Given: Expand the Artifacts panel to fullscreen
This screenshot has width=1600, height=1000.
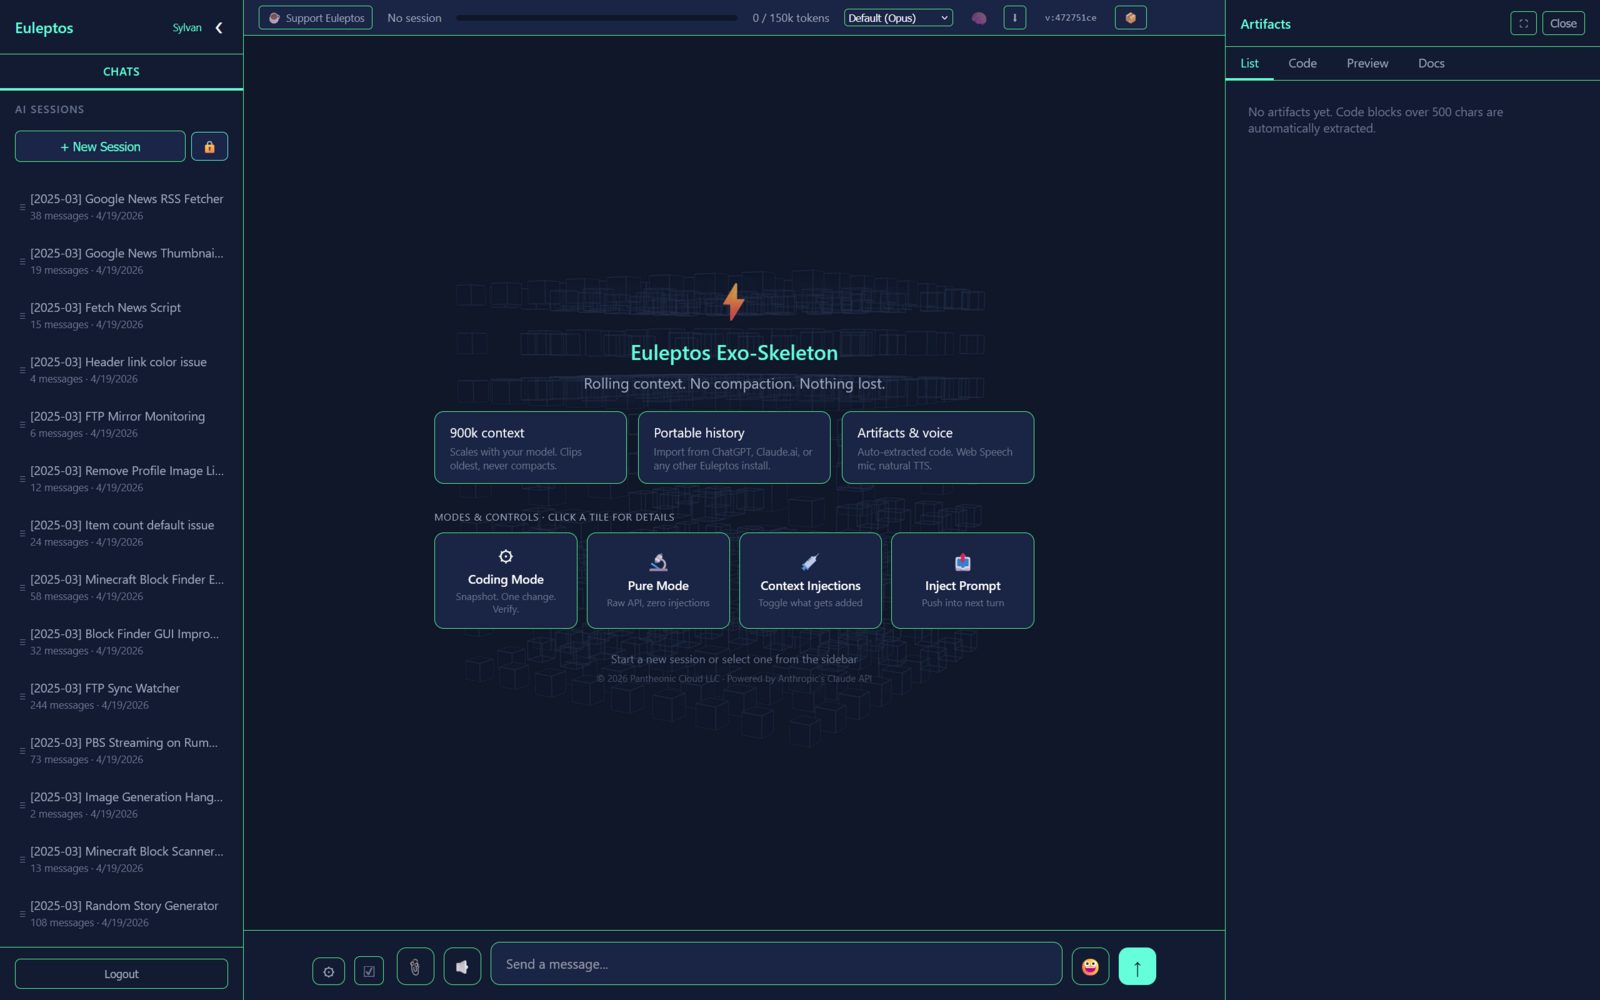Looking at the screenshot, I should tap(1523, 23).
